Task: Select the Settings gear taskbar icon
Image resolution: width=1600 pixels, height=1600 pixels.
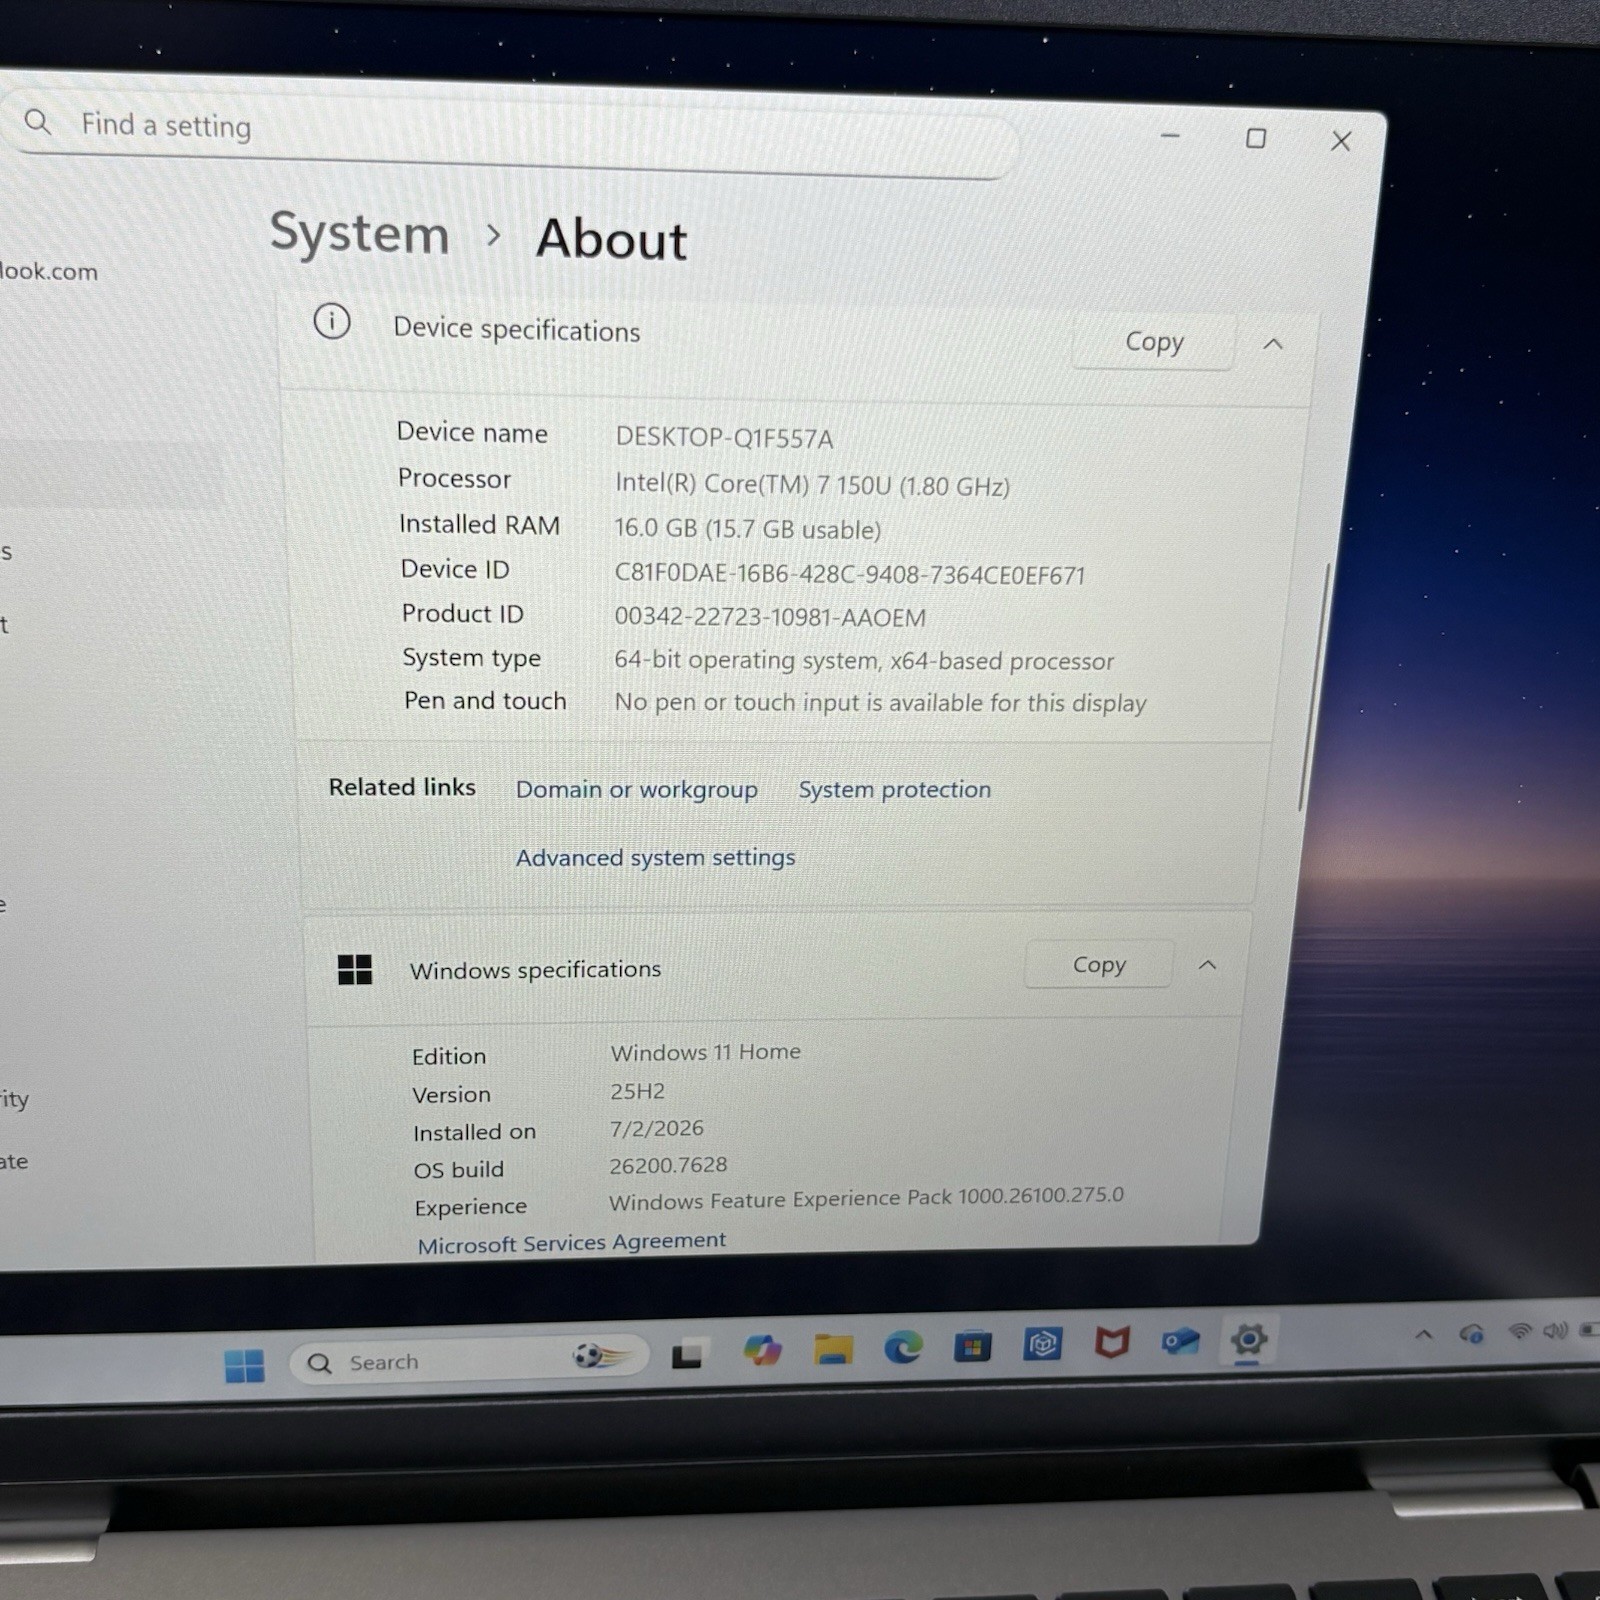Action: pos(1248,1338)
